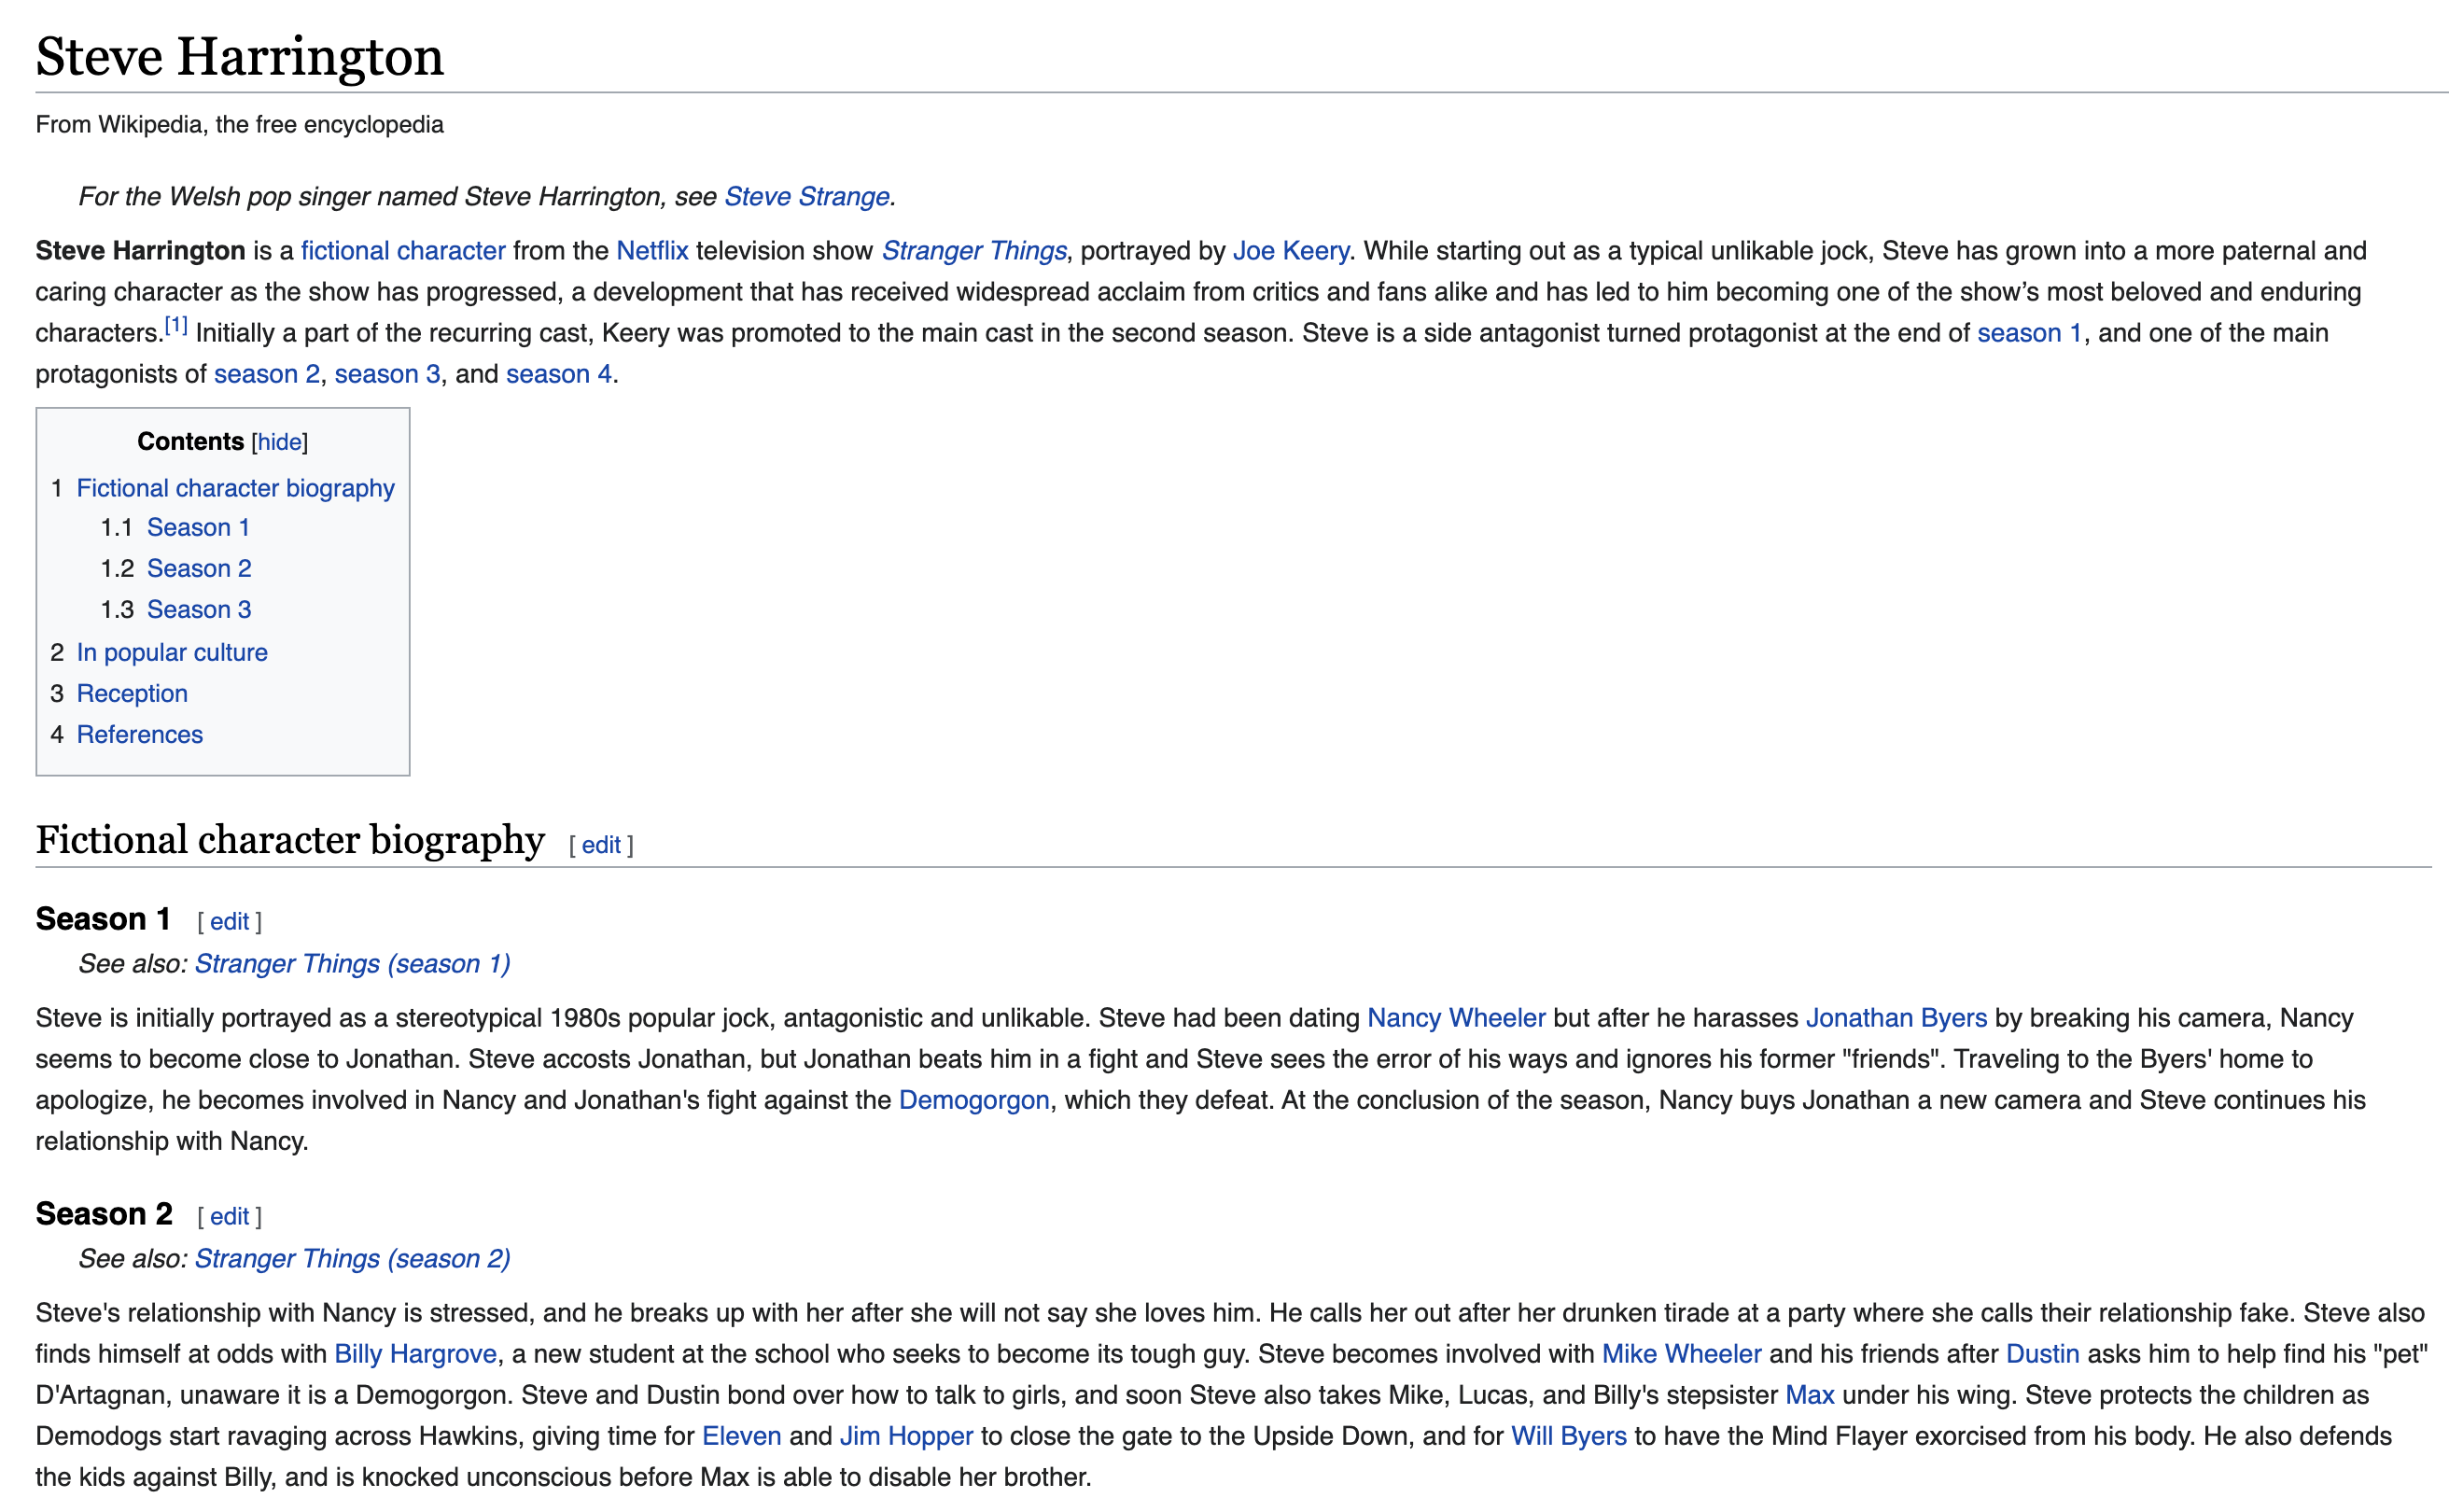
Task: Edit the Fictional character biography section
Action: tap(600, 845)
